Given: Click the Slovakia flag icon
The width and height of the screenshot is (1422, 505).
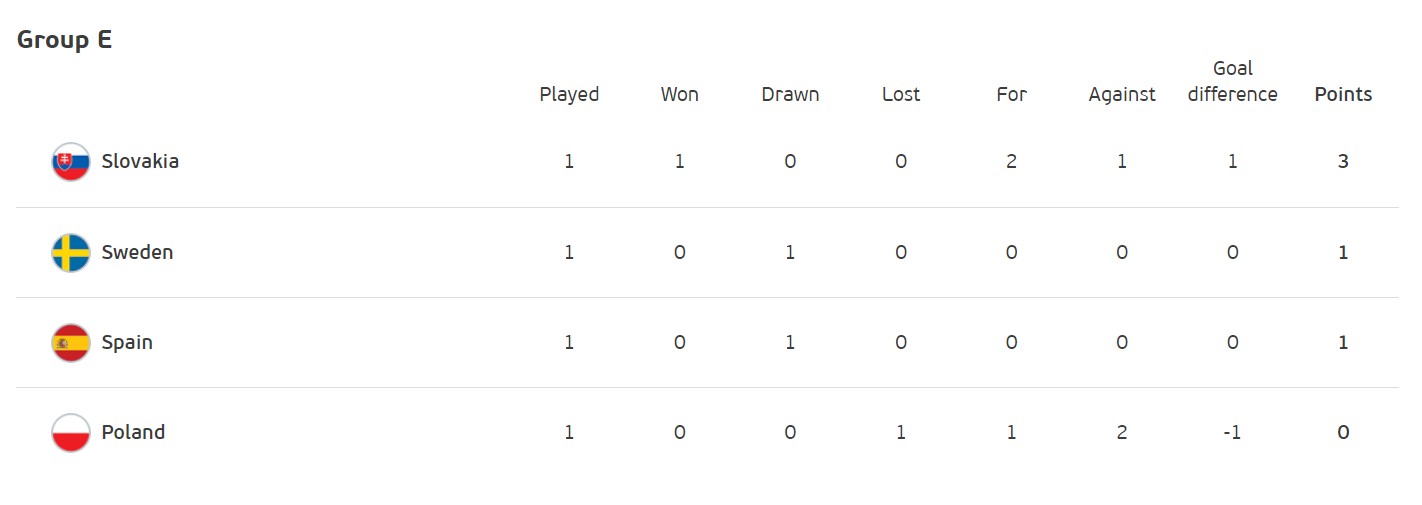Looking at the screenshot, I should [x=71, y=162].
